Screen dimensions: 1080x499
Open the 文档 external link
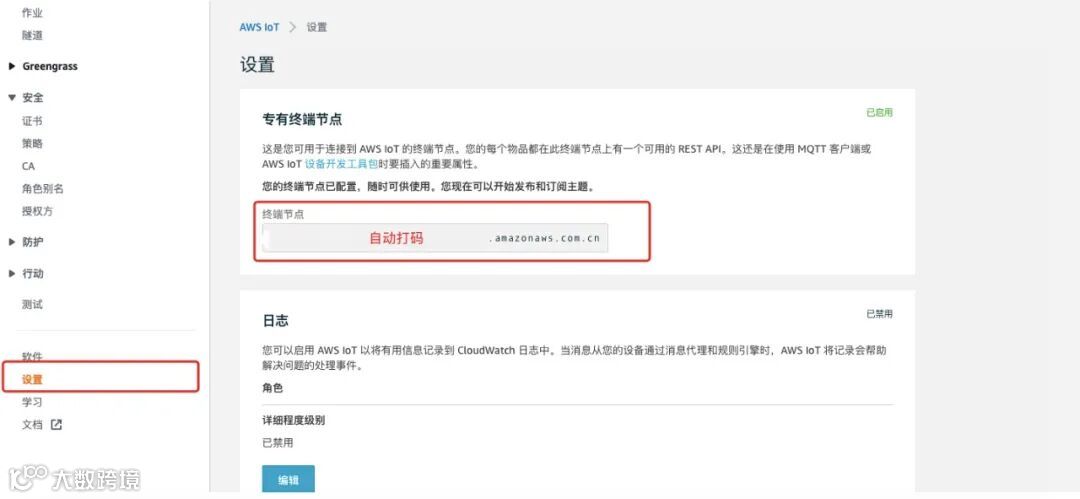32,425
